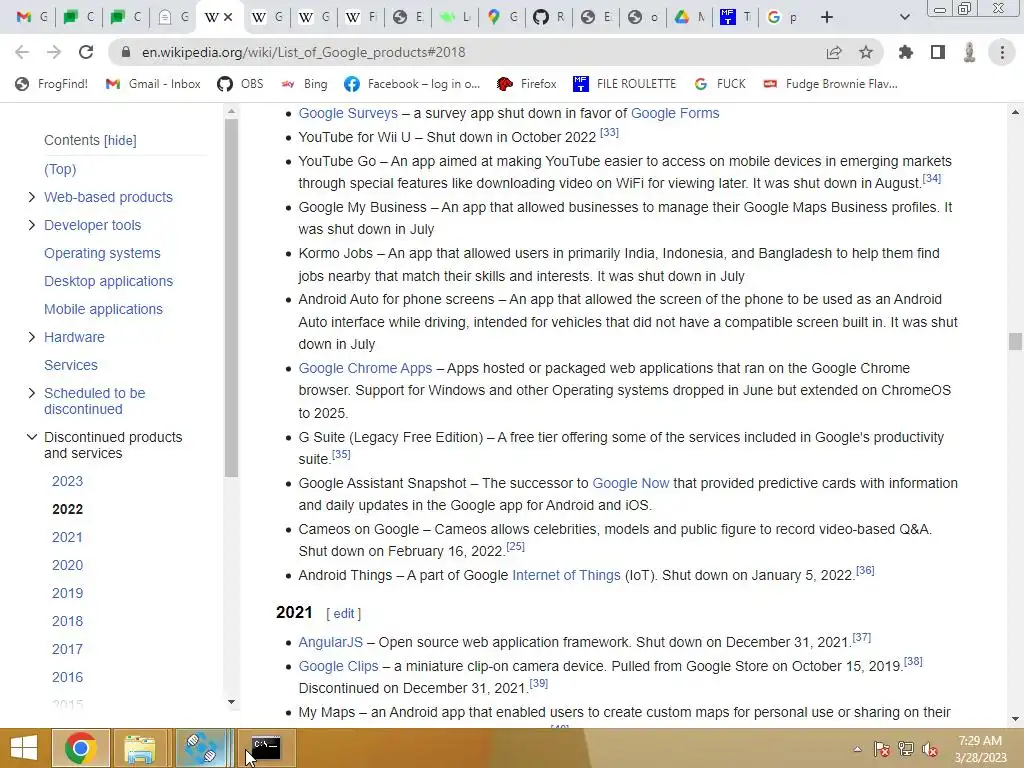Switch to the Gmail browser tab
This screenshot has width=1024, height=768.
pyautogui.click(x=33, y=17)
